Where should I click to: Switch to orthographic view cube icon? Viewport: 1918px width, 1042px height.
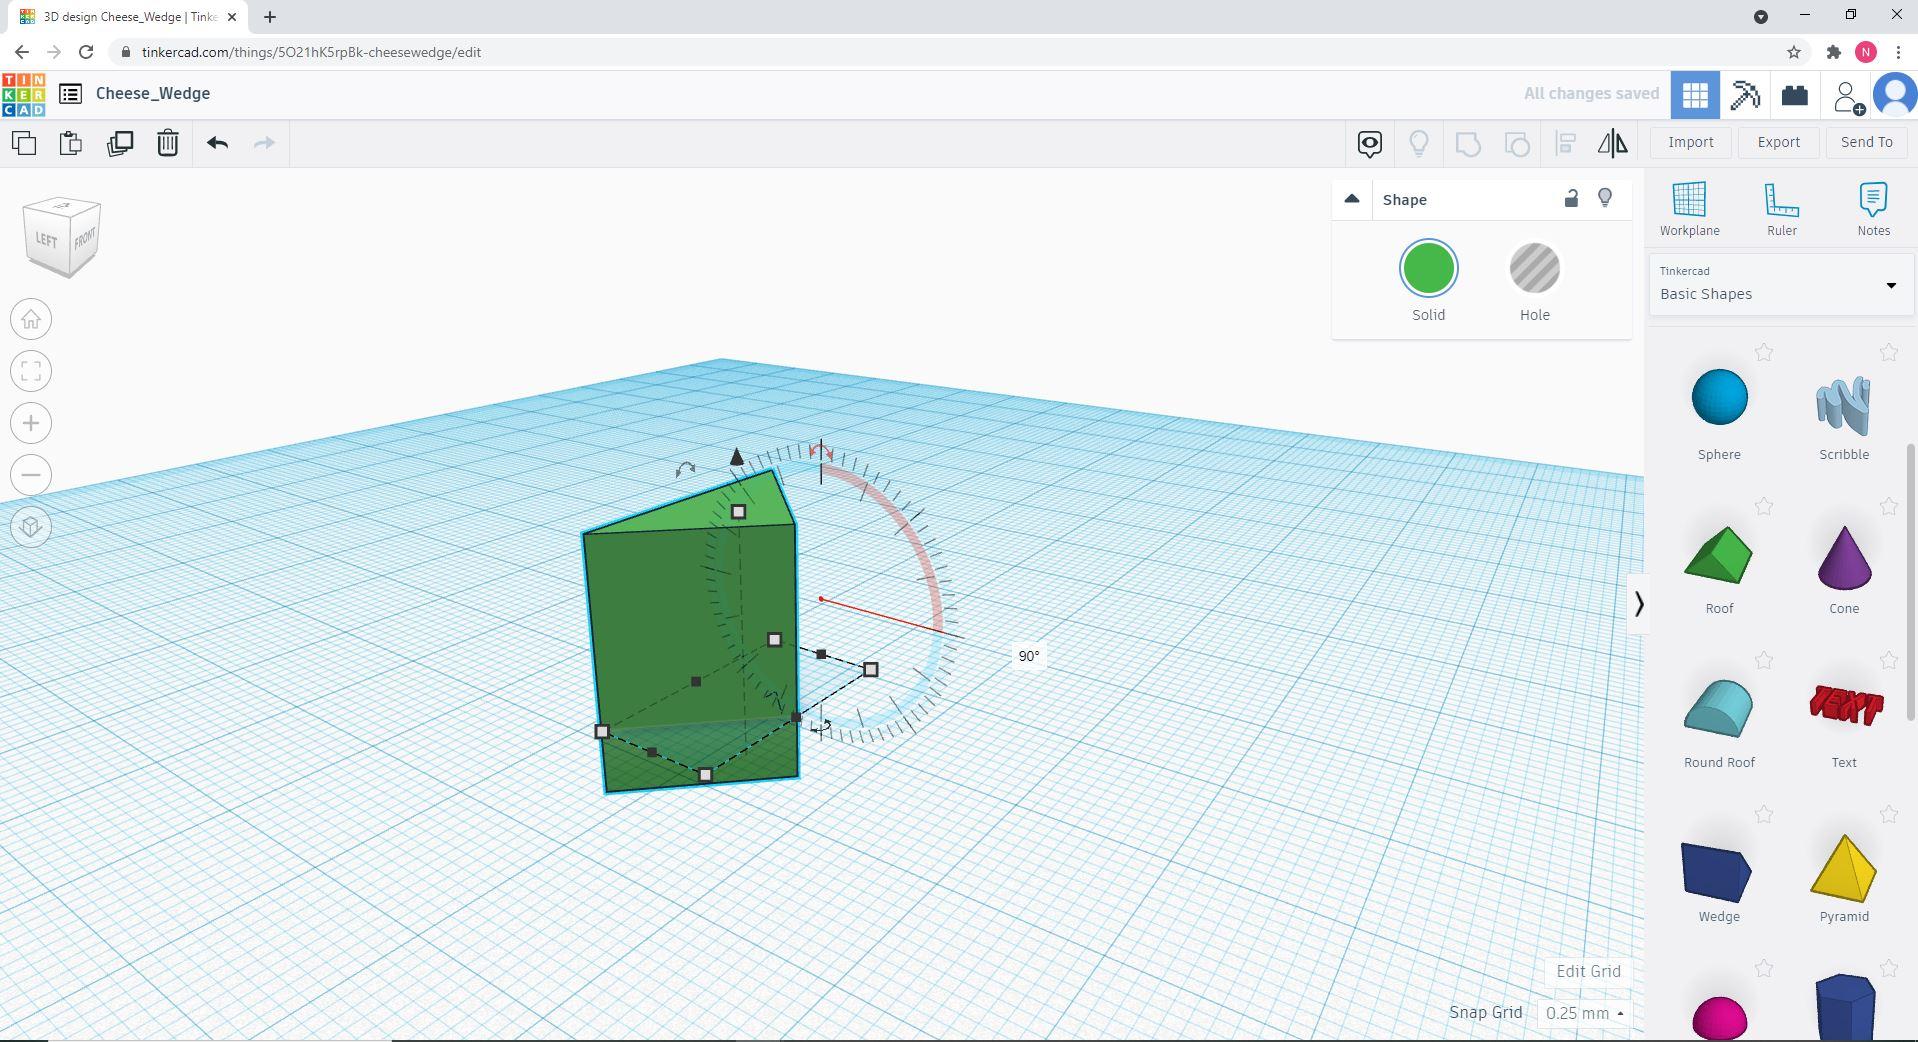(31, 527)
